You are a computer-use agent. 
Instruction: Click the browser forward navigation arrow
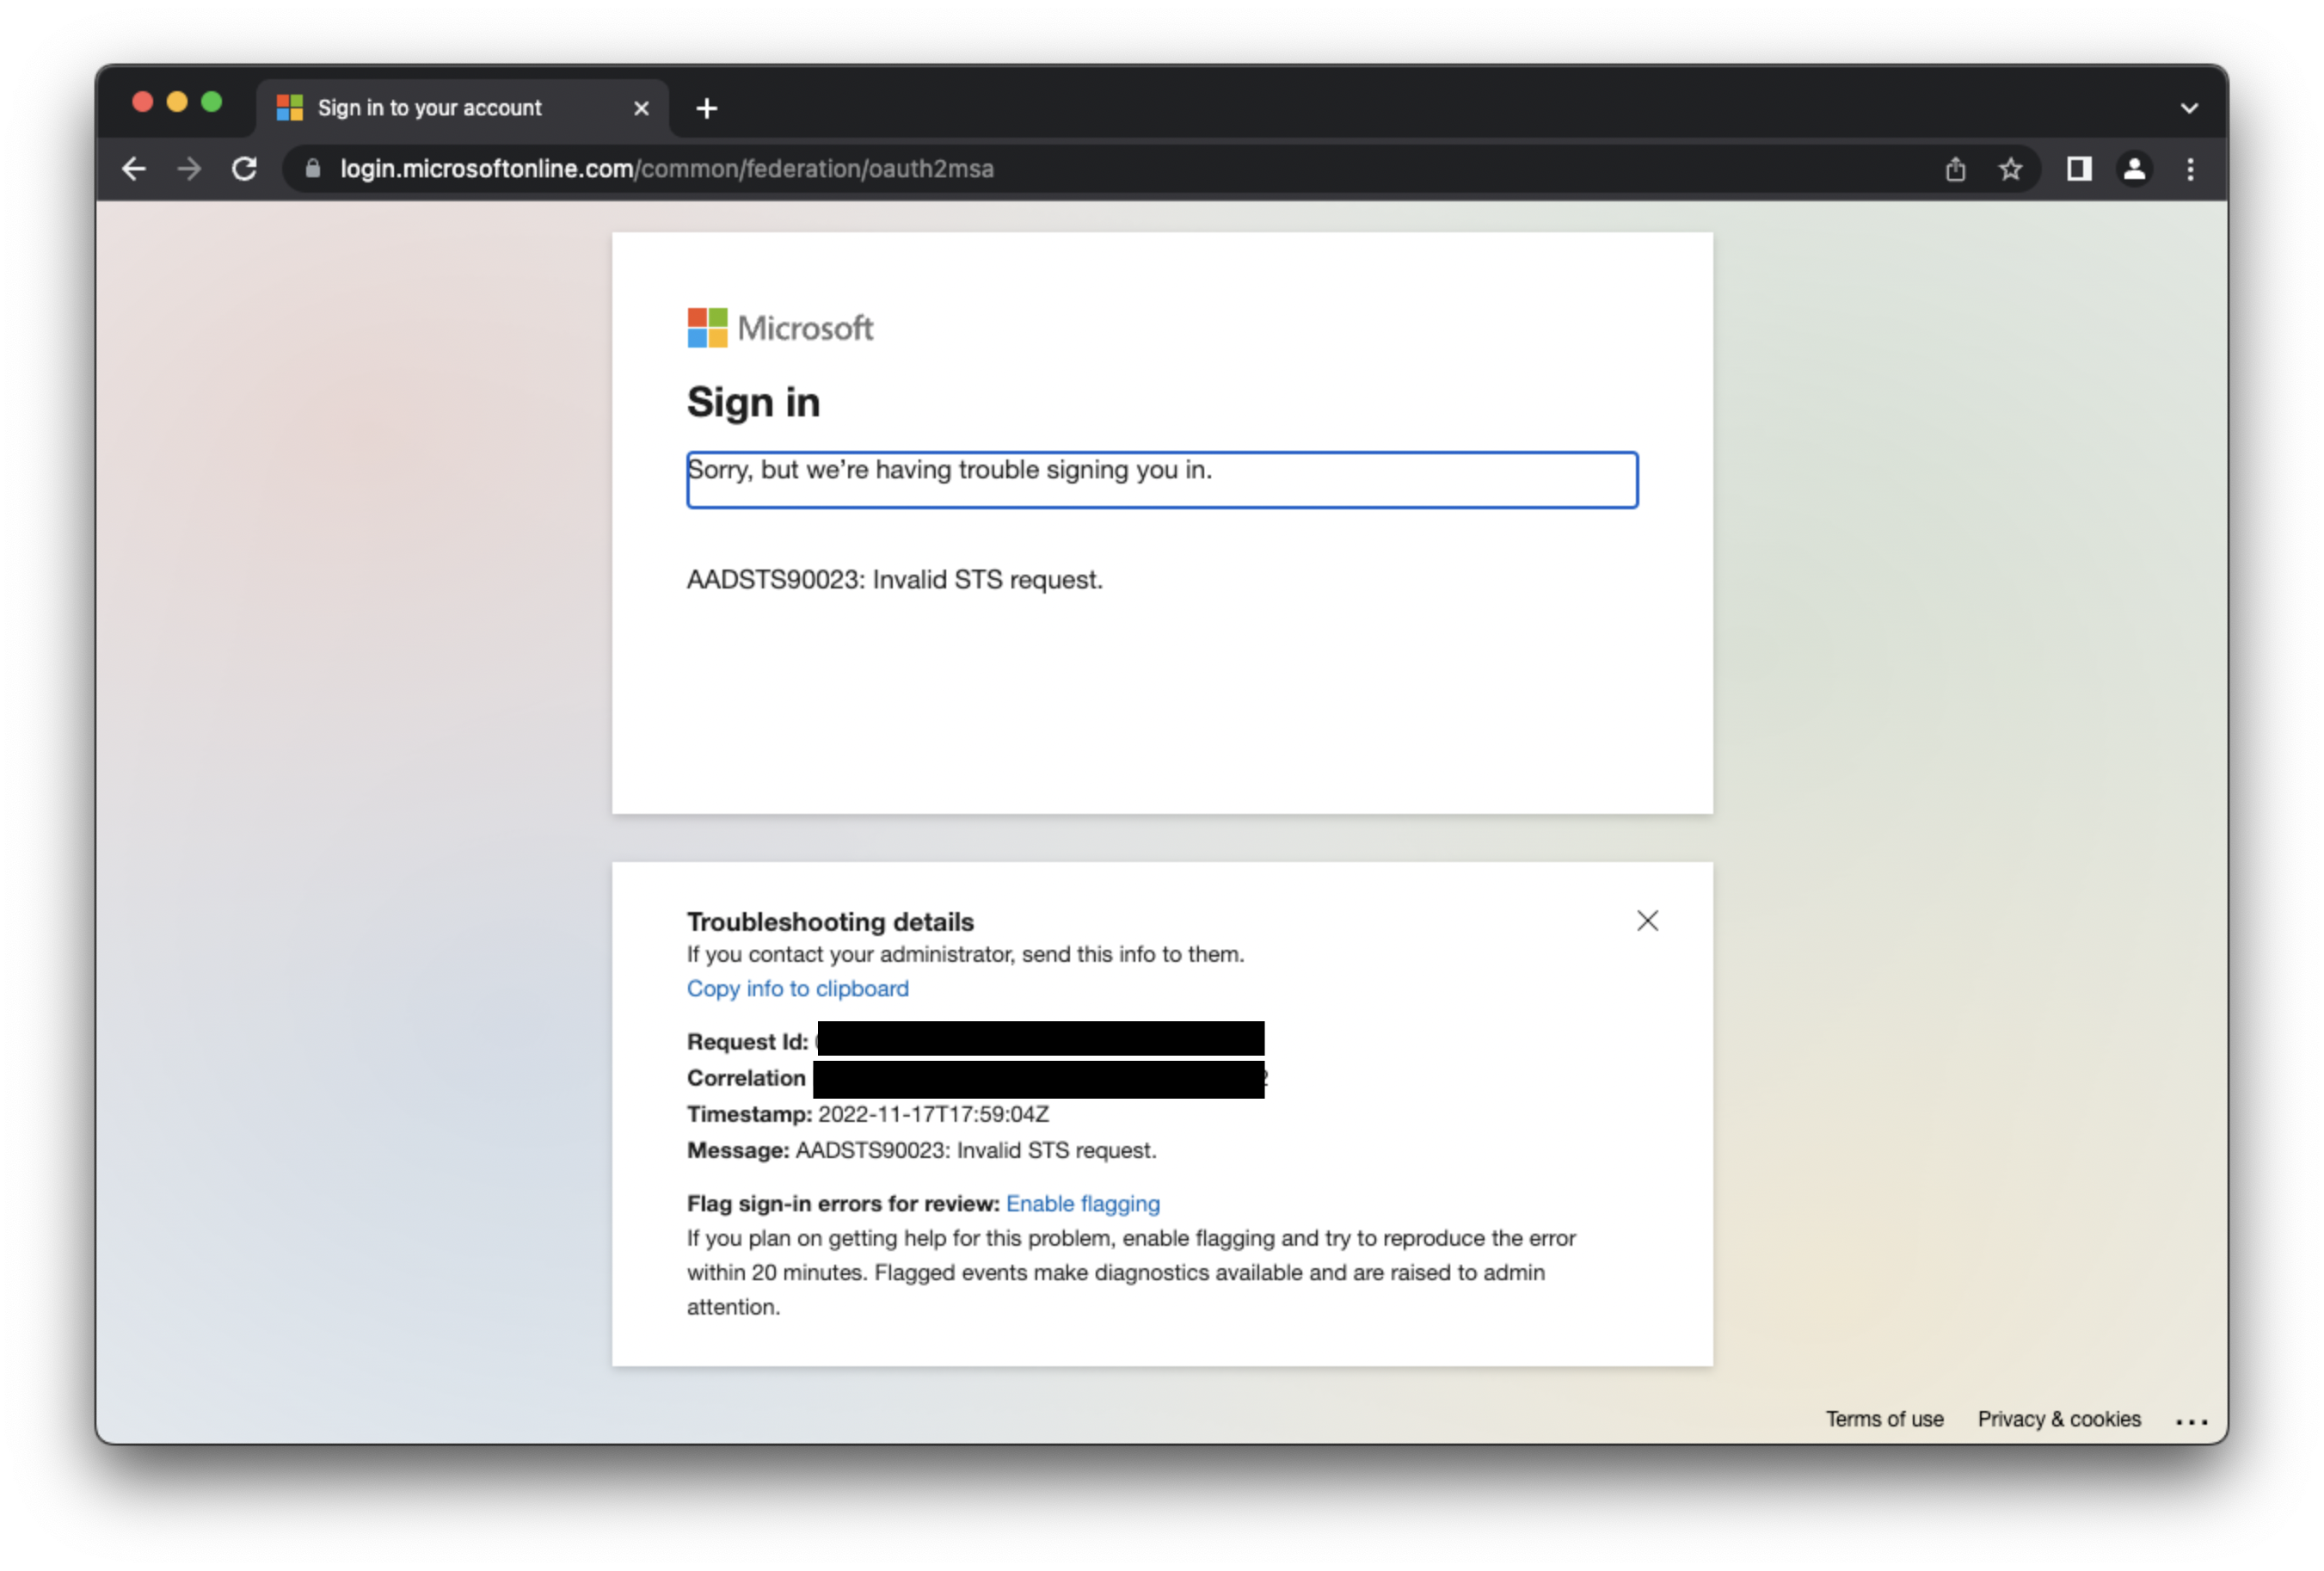tap(191, 169)
